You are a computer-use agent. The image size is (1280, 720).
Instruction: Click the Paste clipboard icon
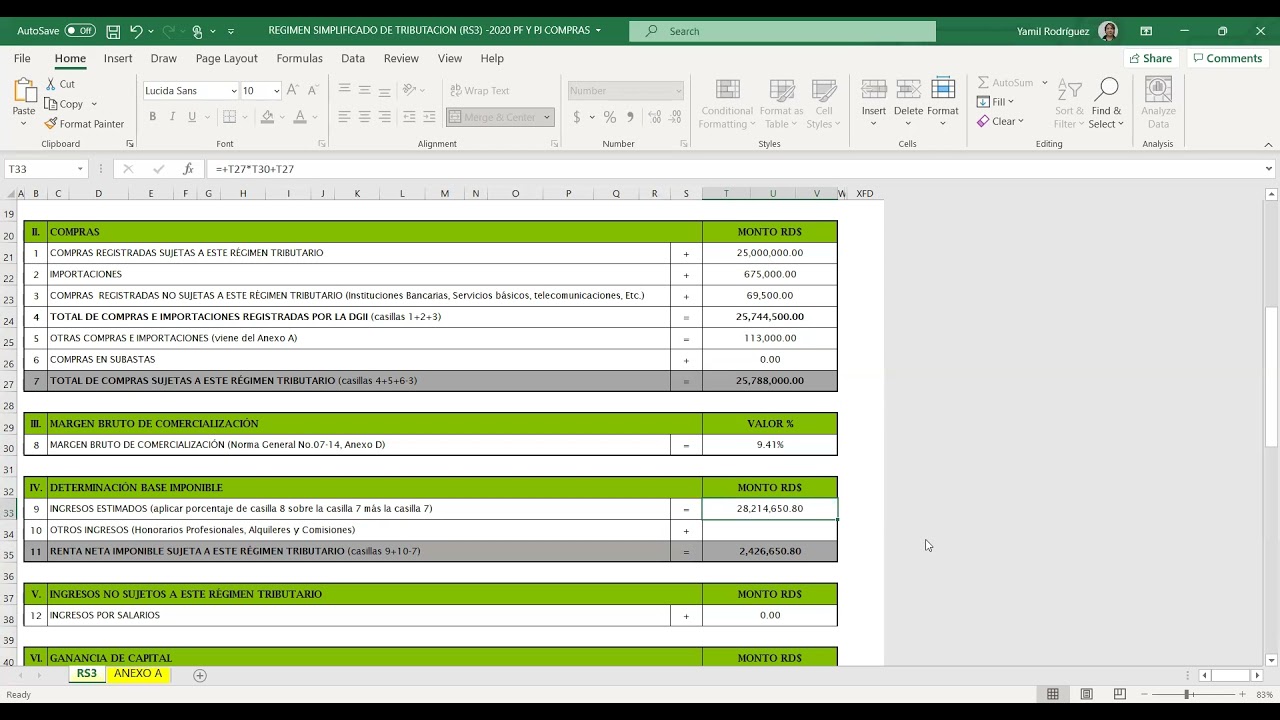point(24,92)
